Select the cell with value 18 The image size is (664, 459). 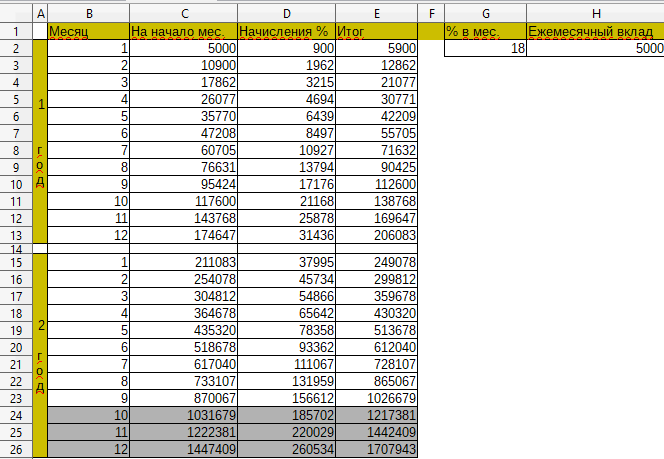click(486, 48)
